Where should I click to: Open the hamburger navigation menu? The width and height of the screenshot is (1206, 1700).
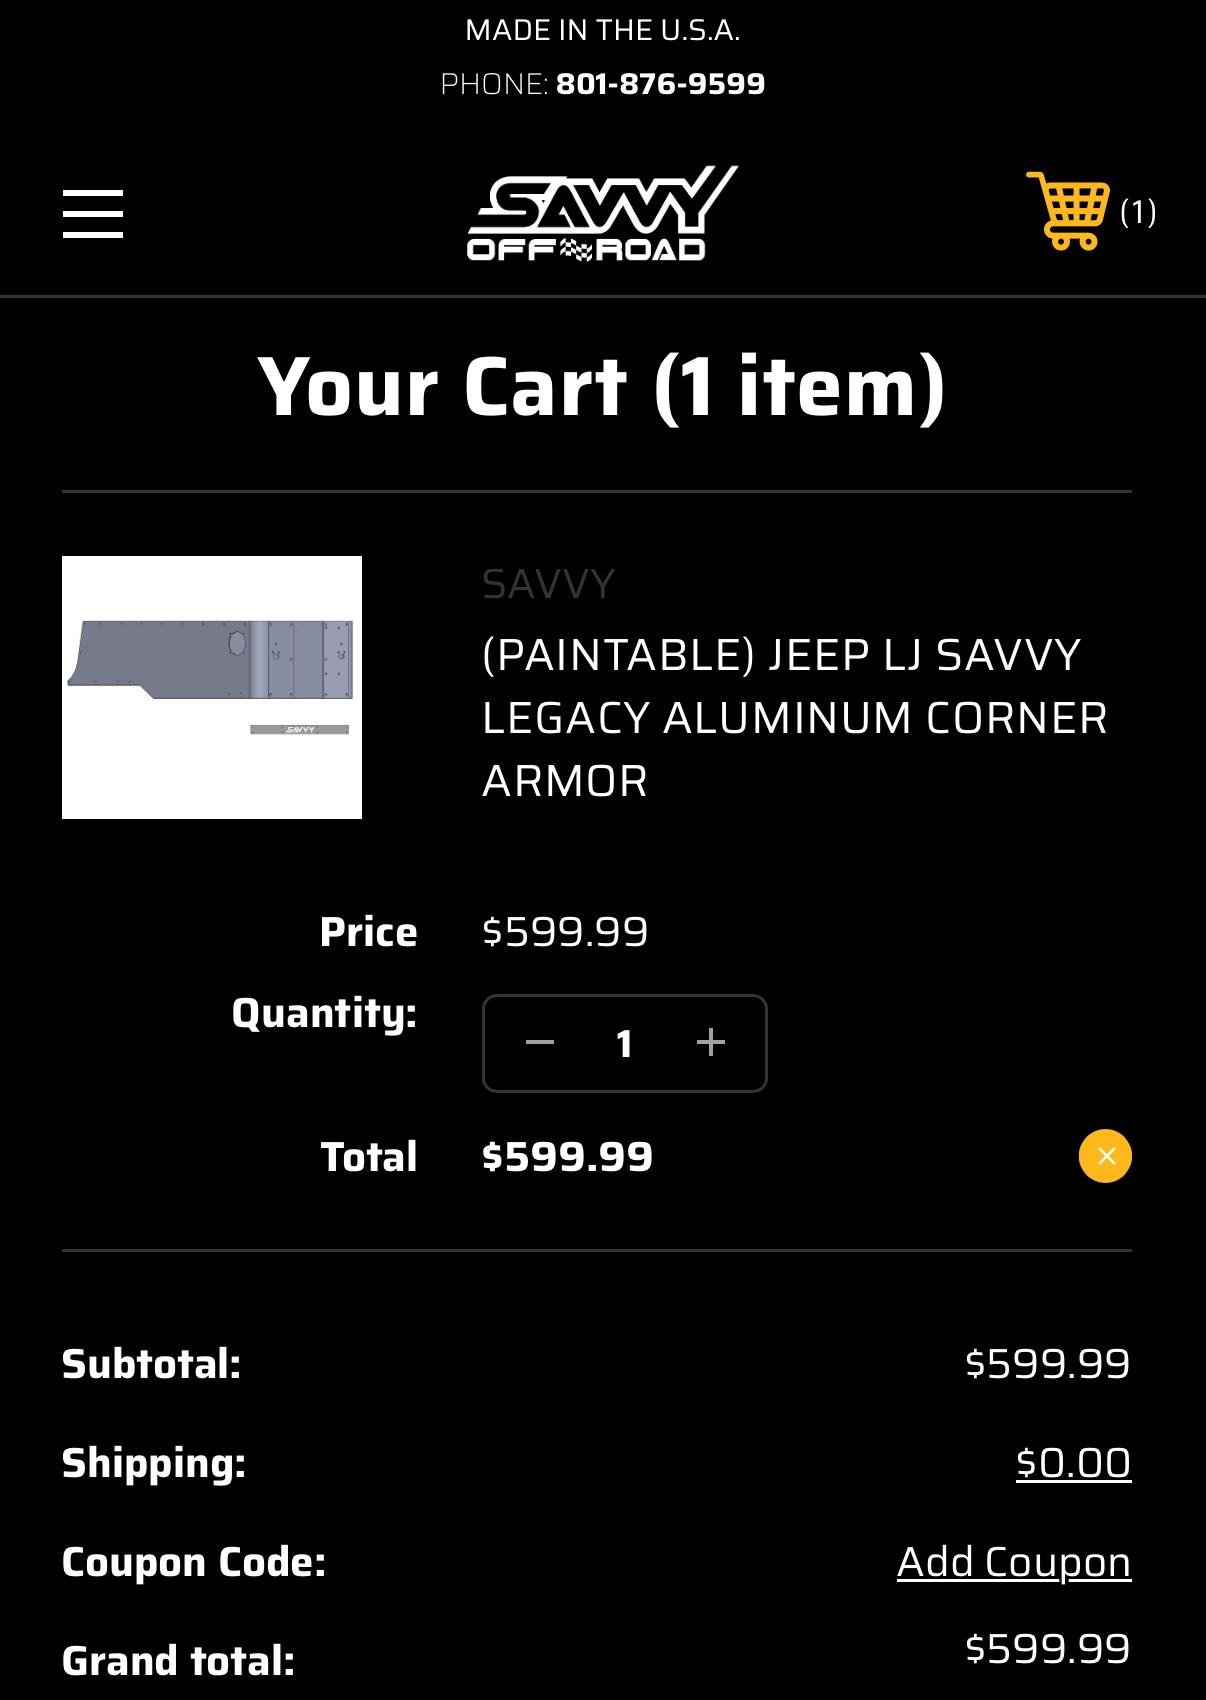coord(93,214)
